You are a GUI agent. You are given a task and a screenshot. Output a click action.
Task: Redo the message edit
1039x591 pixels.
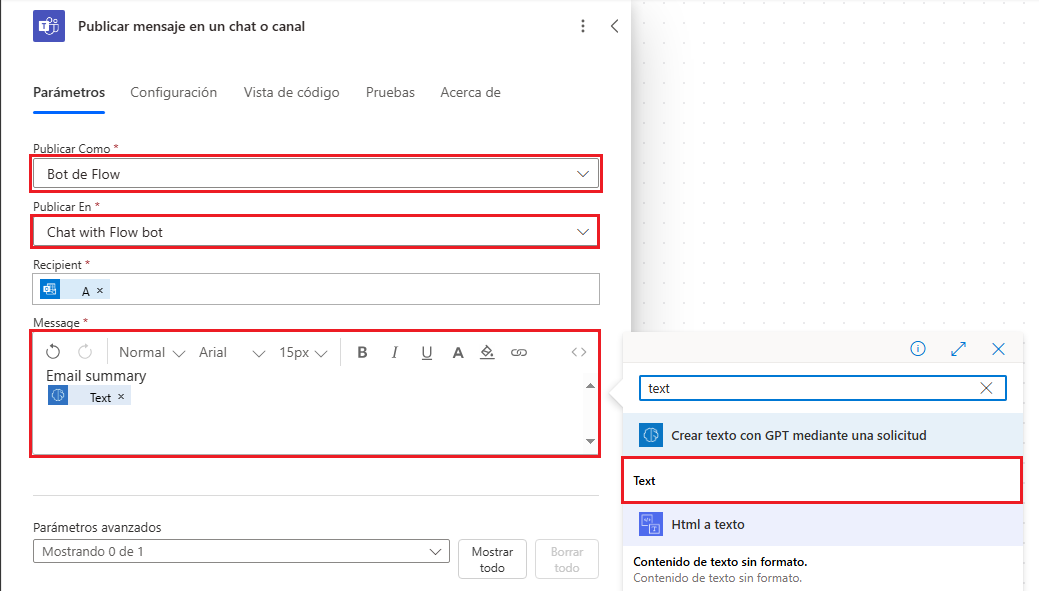[85, 352]
